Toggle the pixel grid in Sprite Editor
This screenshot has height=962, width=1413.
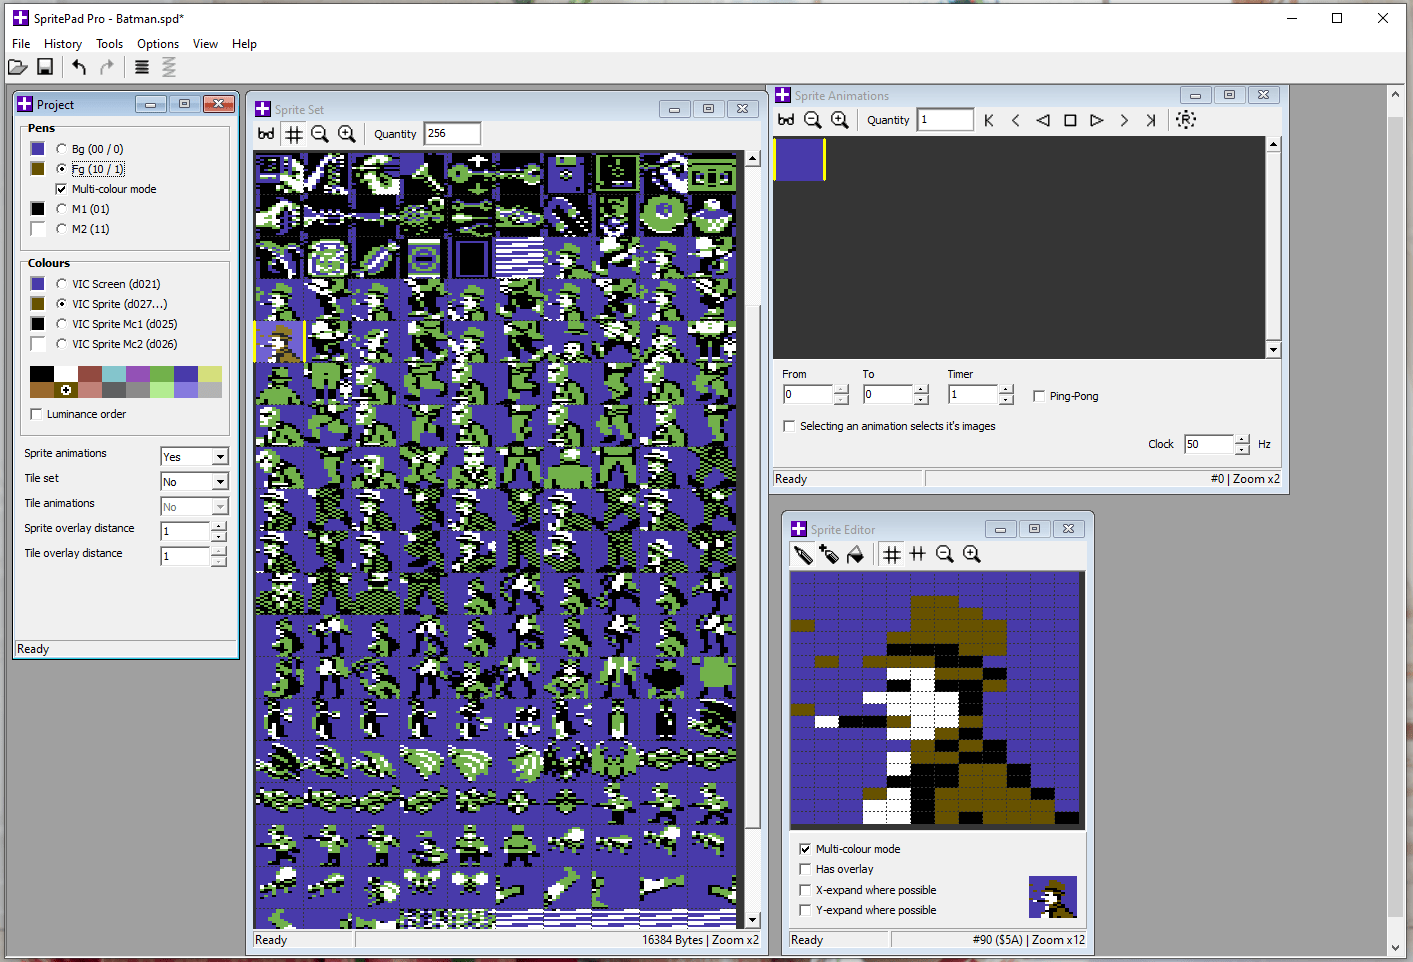892,554
